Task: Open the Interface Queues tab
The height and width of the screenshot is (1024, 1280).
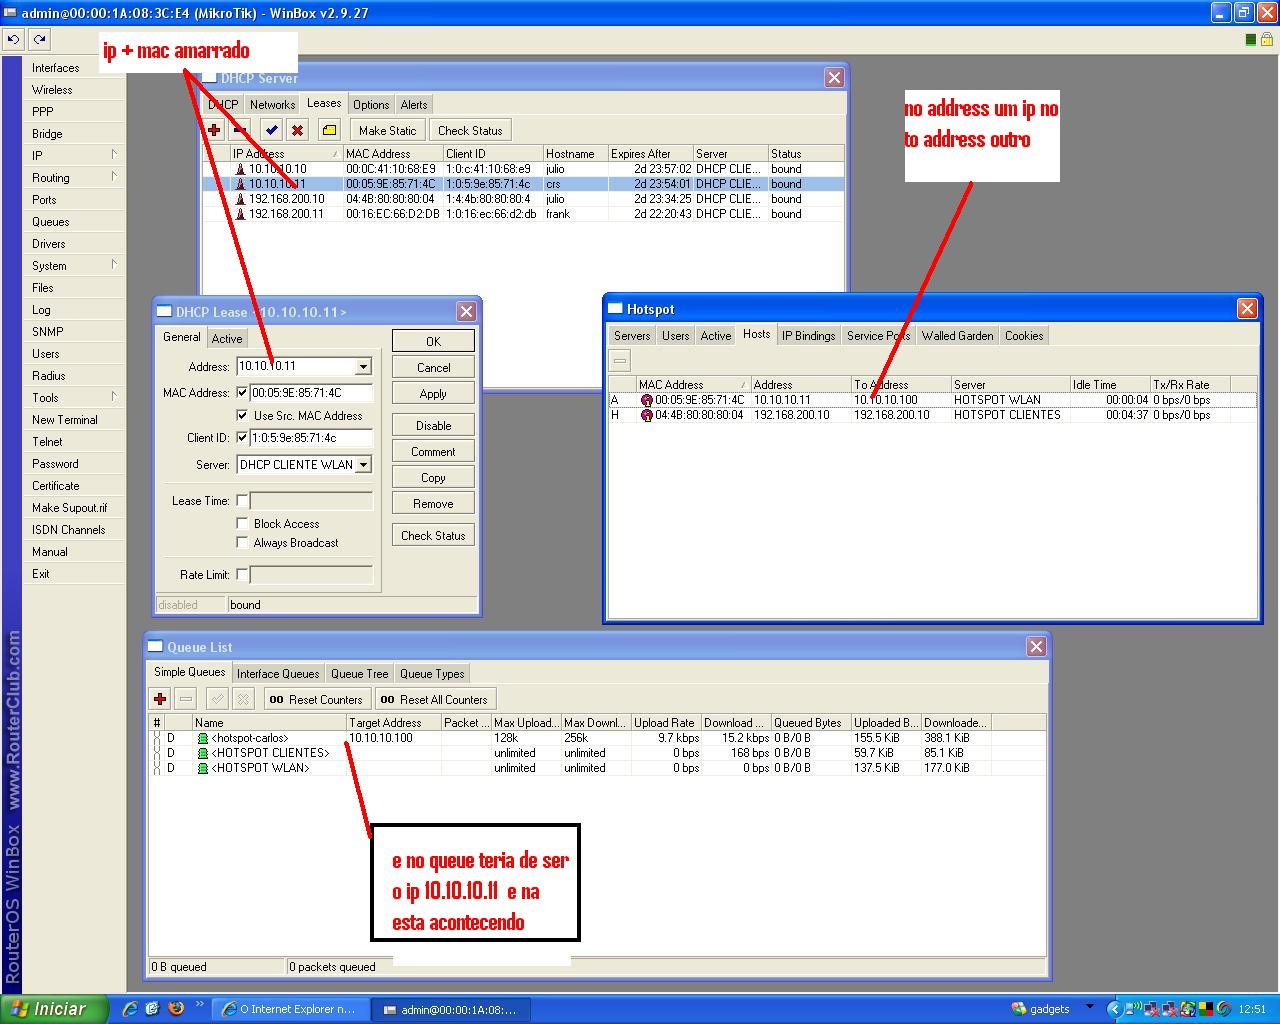Action: pos(278,674)
